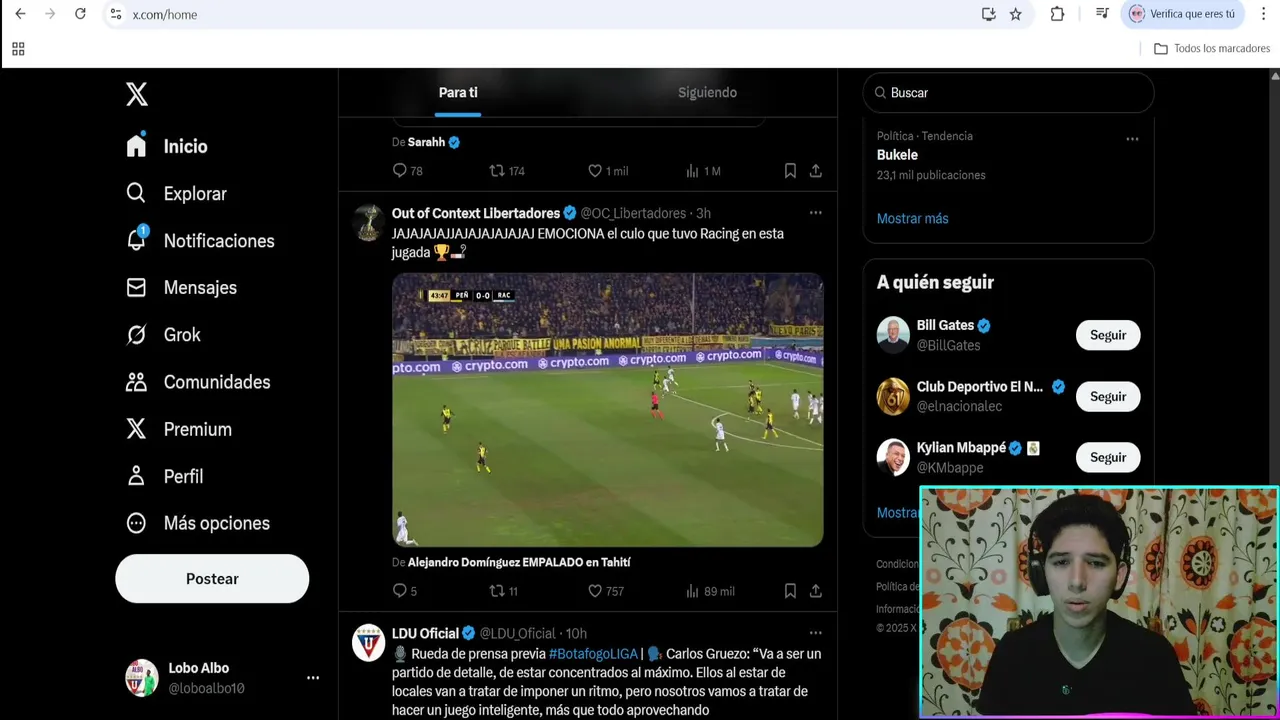The height and width of the screenshot is (720, 1280).
Task: Like the post with 757 likes
Action: [605, 591]
